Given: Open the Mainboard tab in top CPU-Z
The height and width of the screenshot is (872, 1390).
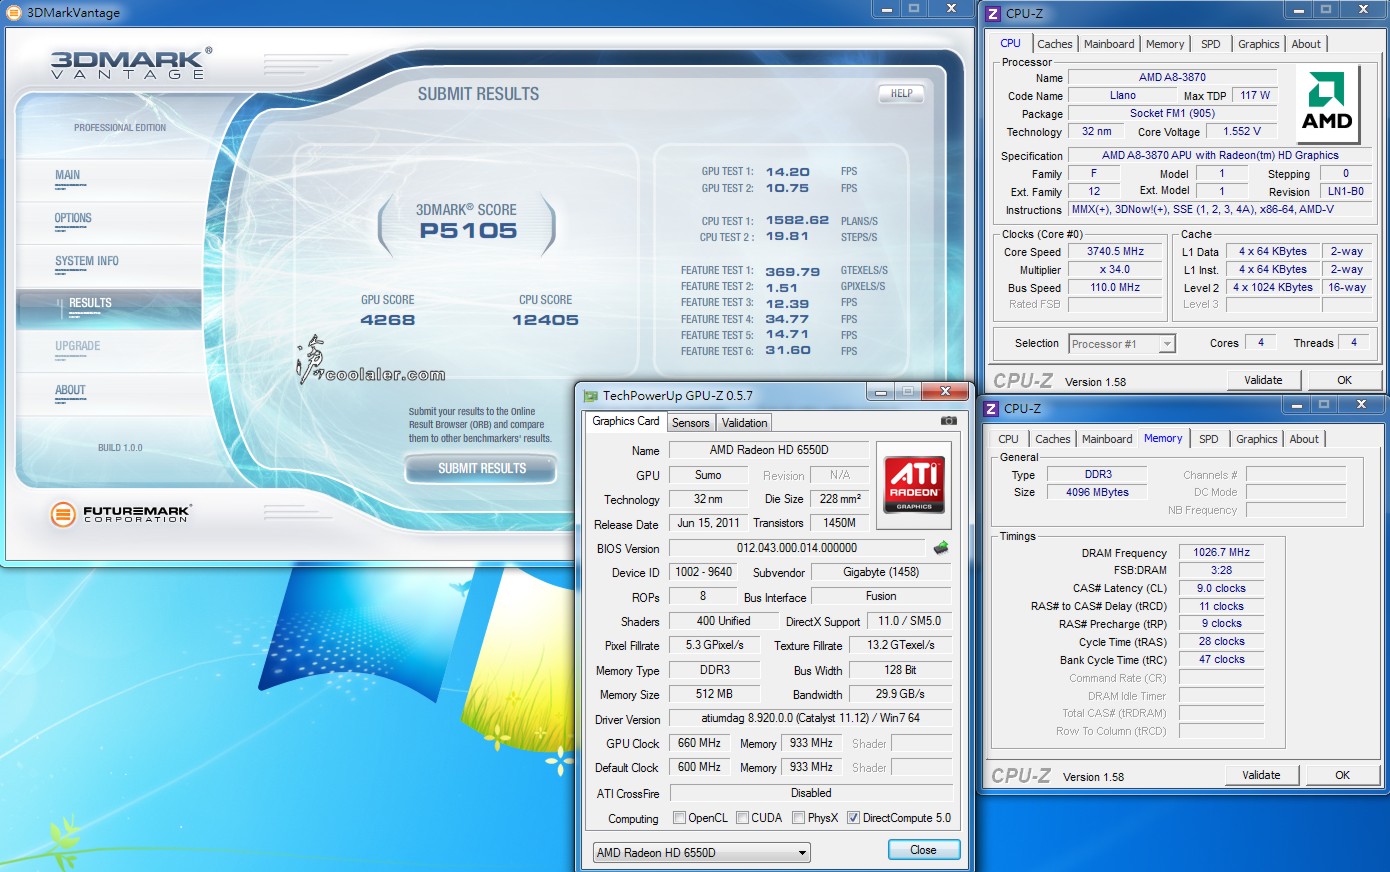Looking at the screenshot, I should (x=1109, y=44).
